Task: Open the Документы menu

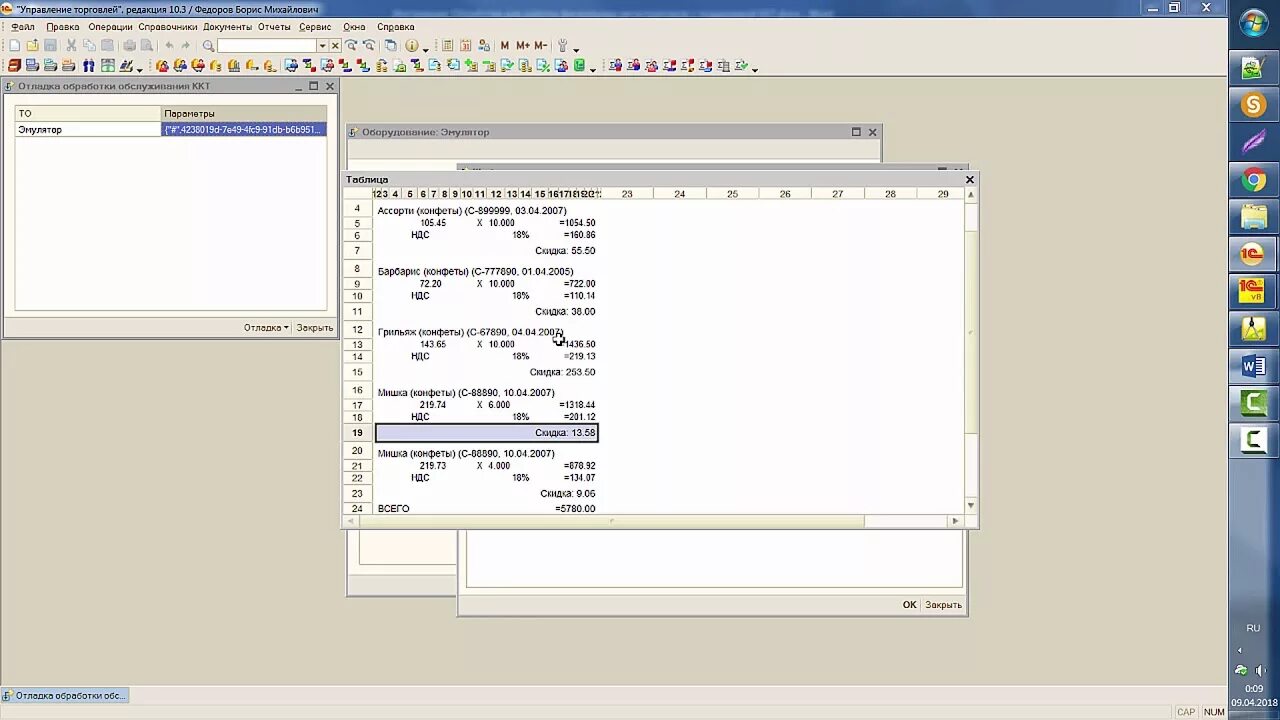Action: click(227, 27)
